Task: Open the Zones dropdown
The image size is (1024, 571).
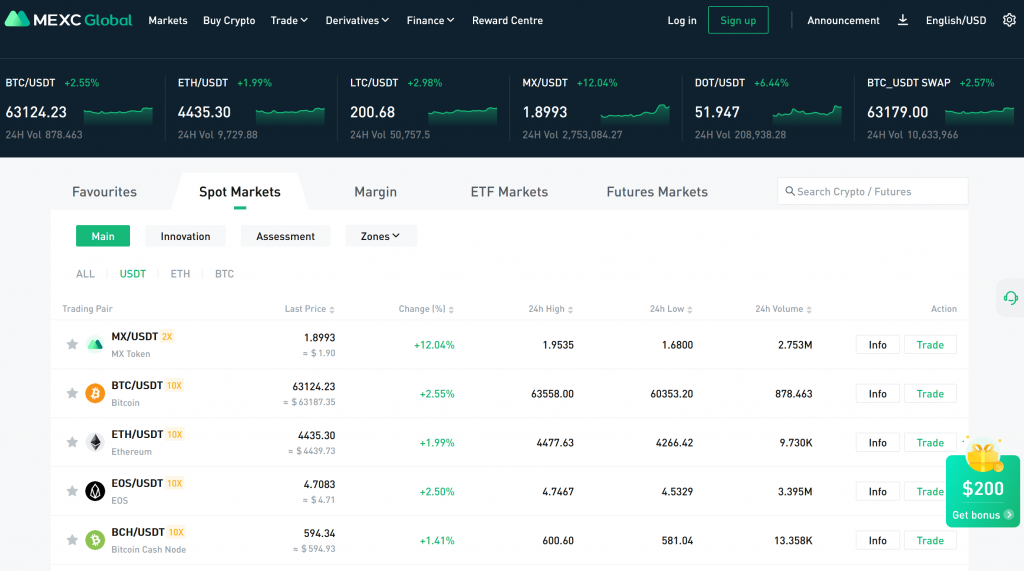Action: coord(380,236)
